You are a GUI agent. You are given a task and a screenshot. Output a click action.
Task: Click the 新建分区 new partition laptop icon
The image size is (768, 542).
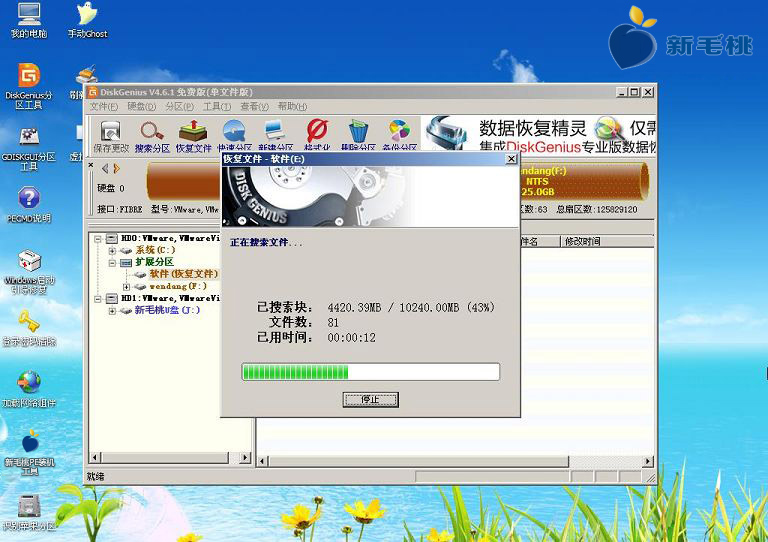[276, 135]
